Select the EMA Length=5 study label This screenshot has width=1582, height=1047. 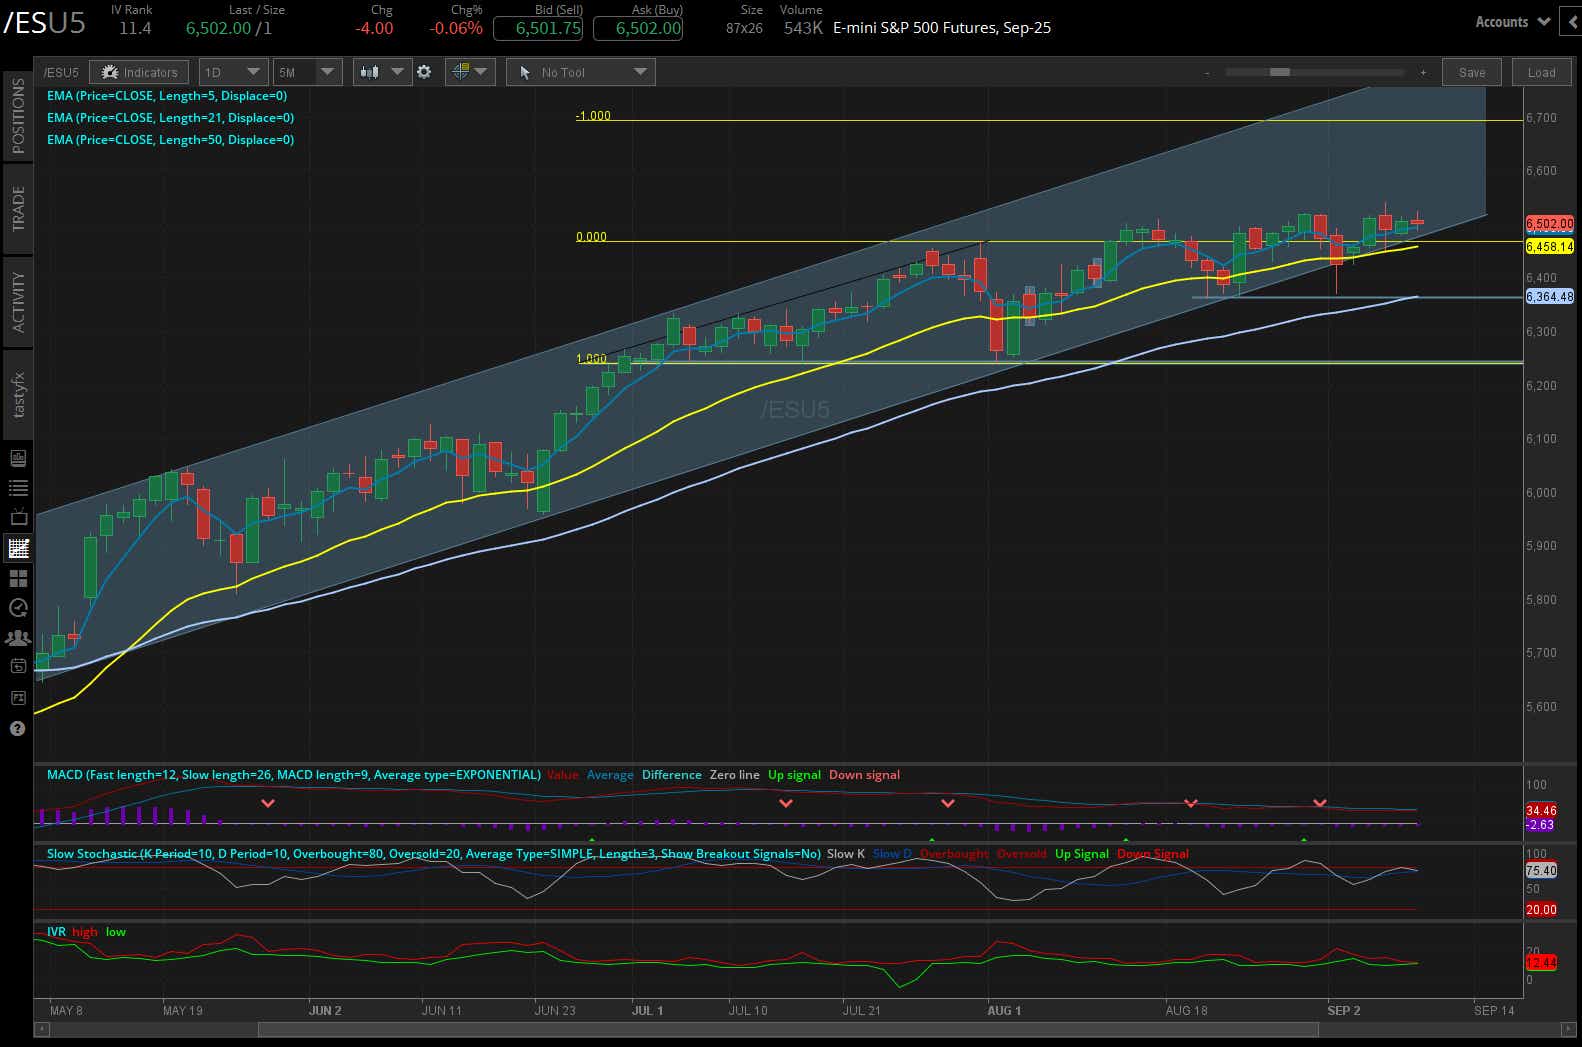[167, 96]
